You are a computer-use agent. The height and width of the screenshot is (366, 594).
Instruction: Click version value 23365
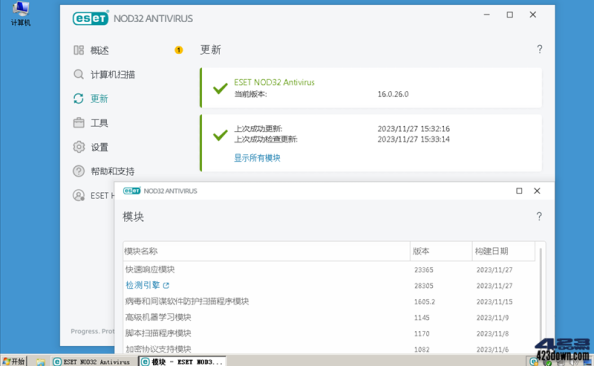point(424,270)
